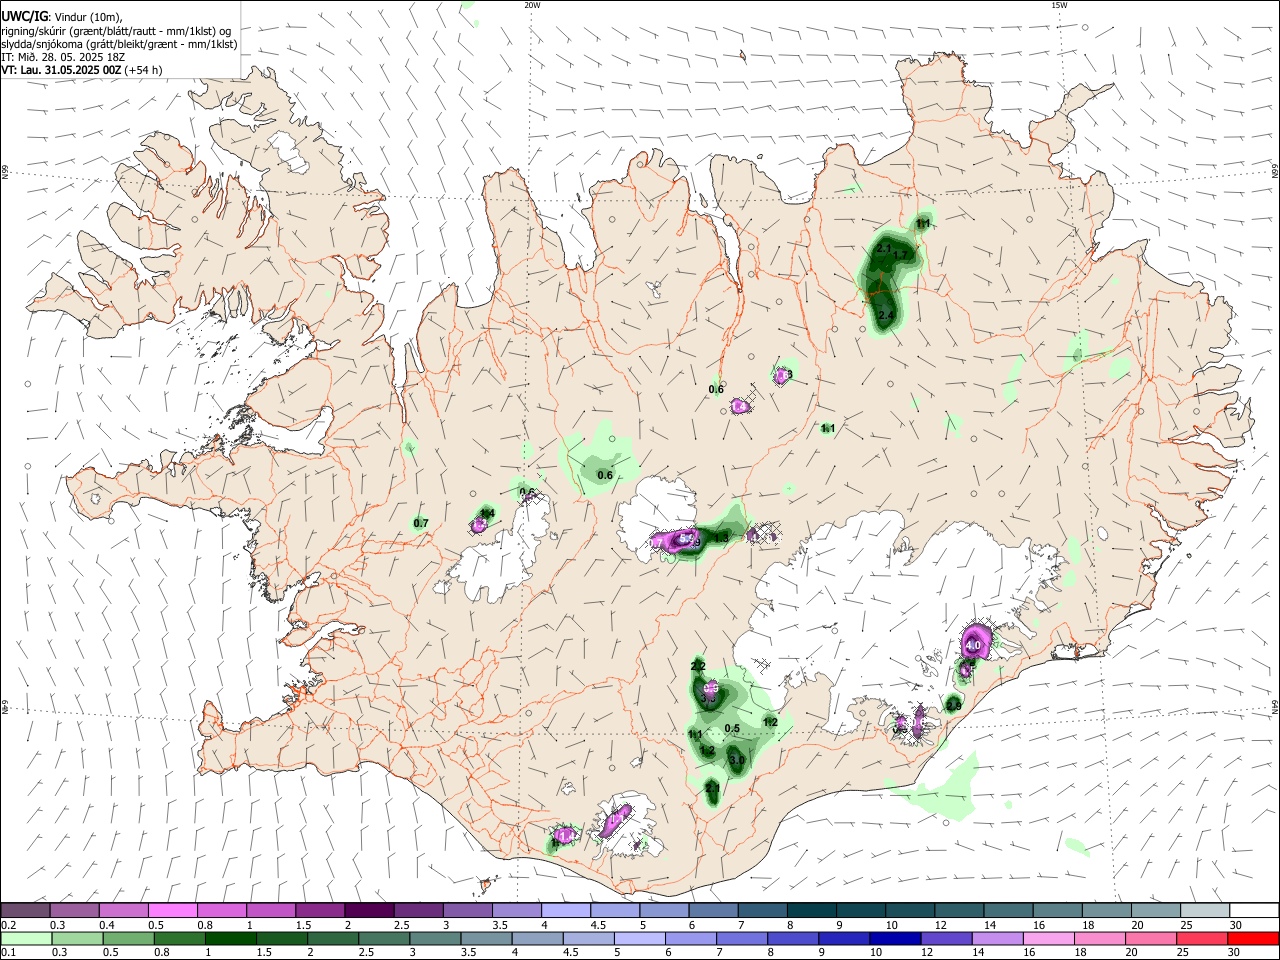Click the '2.9' precipitation value in the southeast
The height and width of the screenshot is (960, 1280).
[953, 706]
